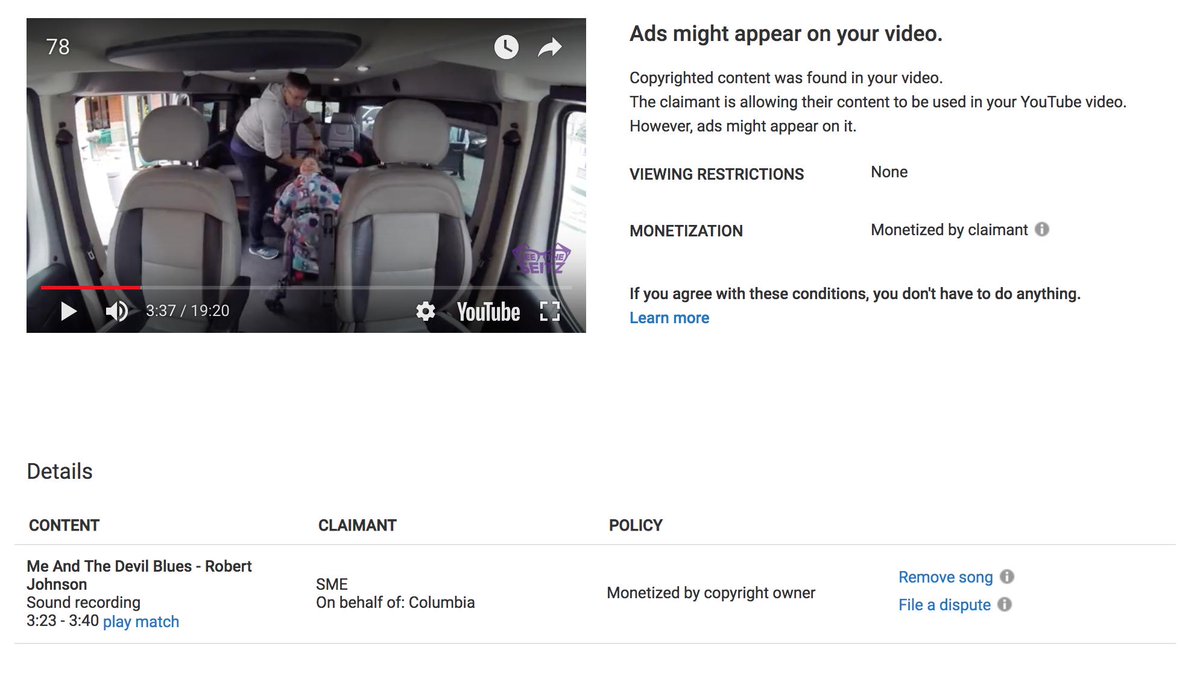Click the Watch Later clock icon
The width and height of the screenshot is (1200, 673).
click(x=506, y=47)
